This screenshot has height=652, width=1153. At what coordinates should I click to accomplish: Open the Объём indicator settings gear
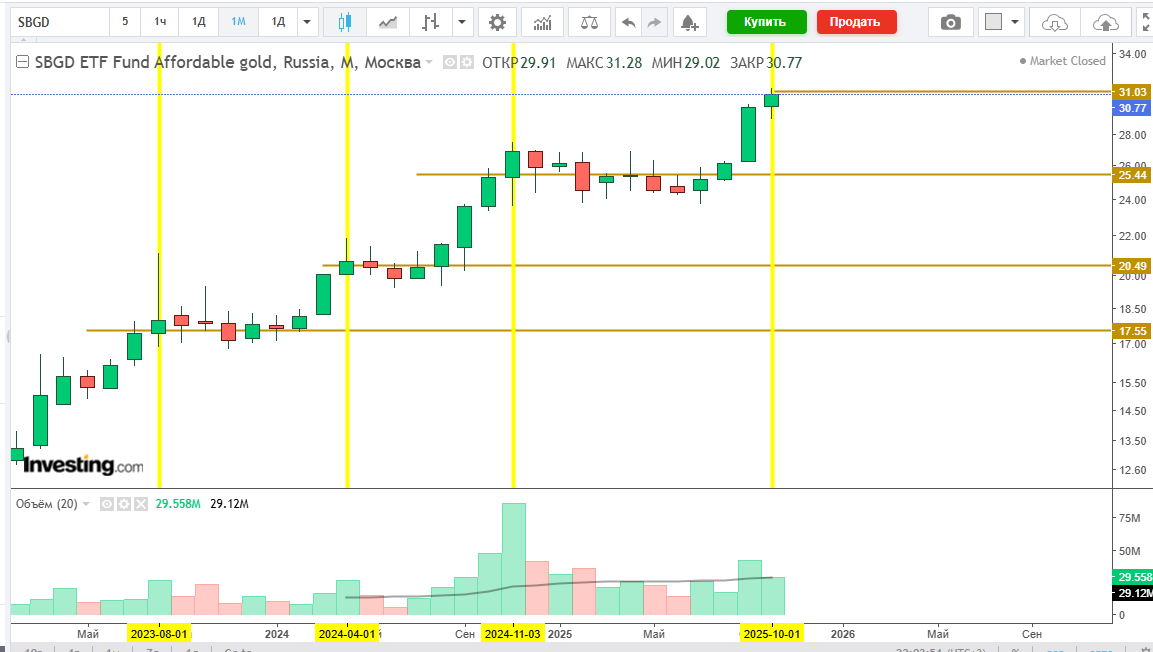(124, 504)
